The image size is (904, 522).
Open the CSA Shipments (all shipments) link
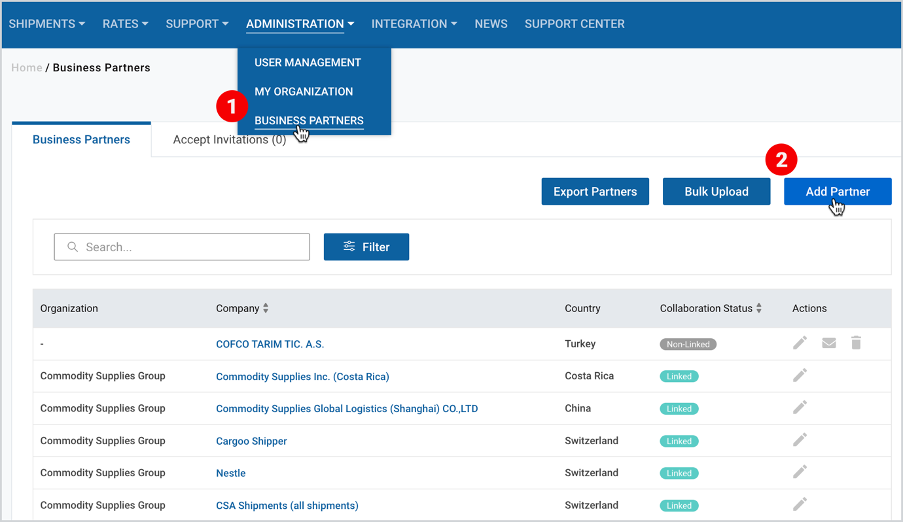point(287,506)
